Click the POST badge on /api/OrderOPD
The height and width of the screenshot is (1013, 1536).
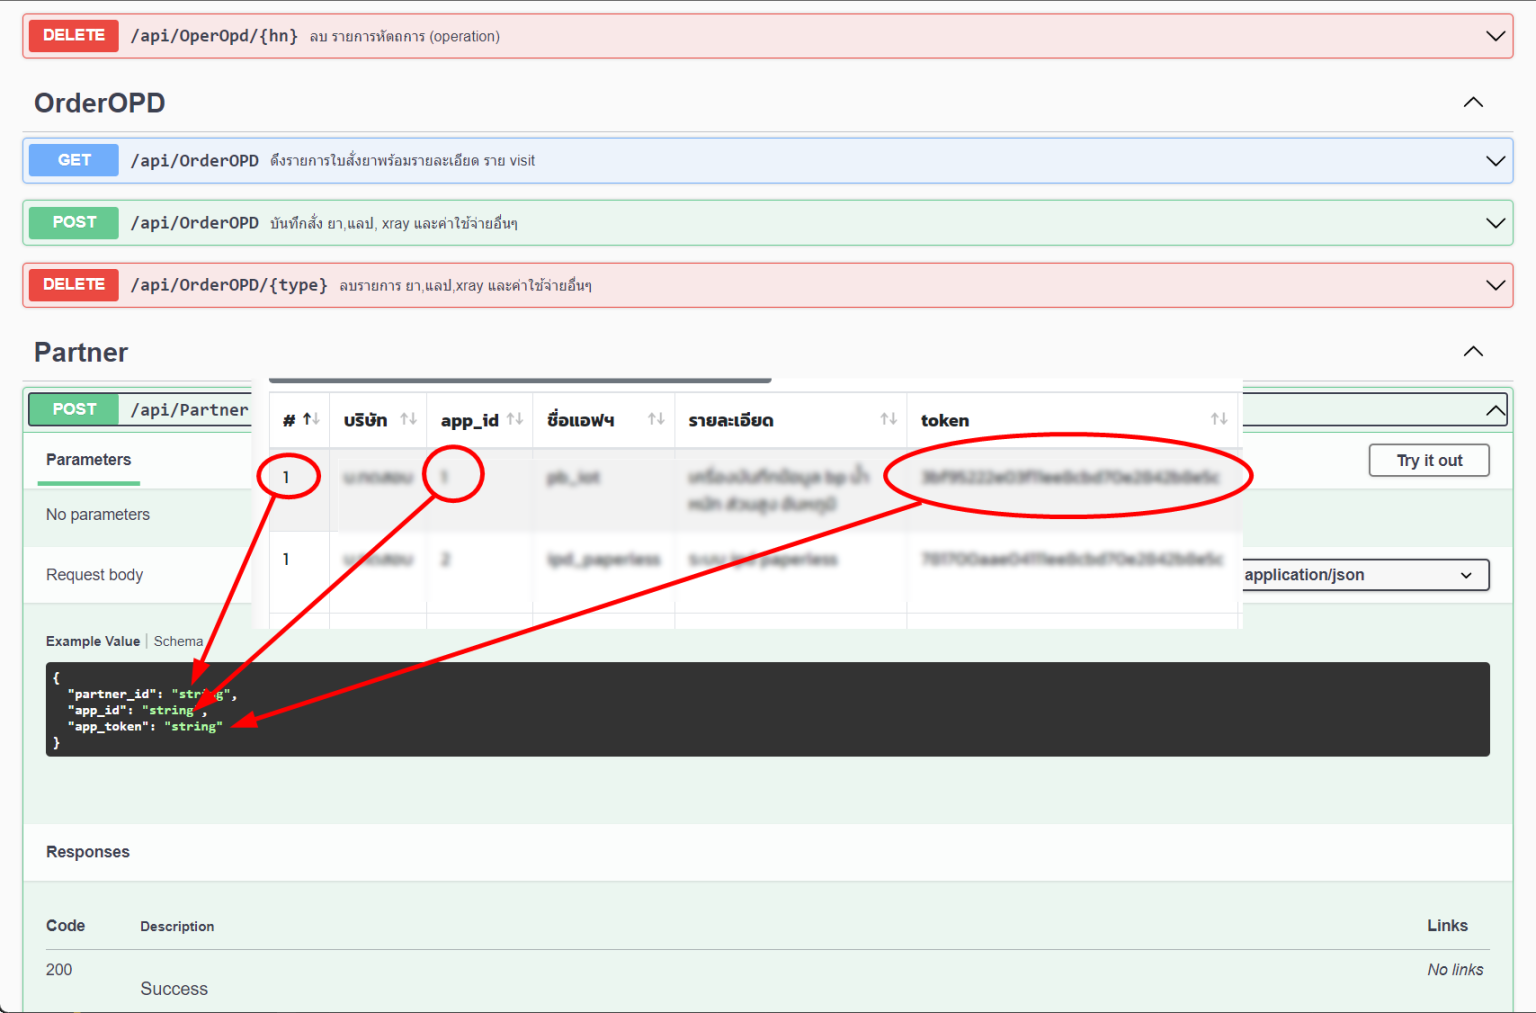(x=72, y=222)
